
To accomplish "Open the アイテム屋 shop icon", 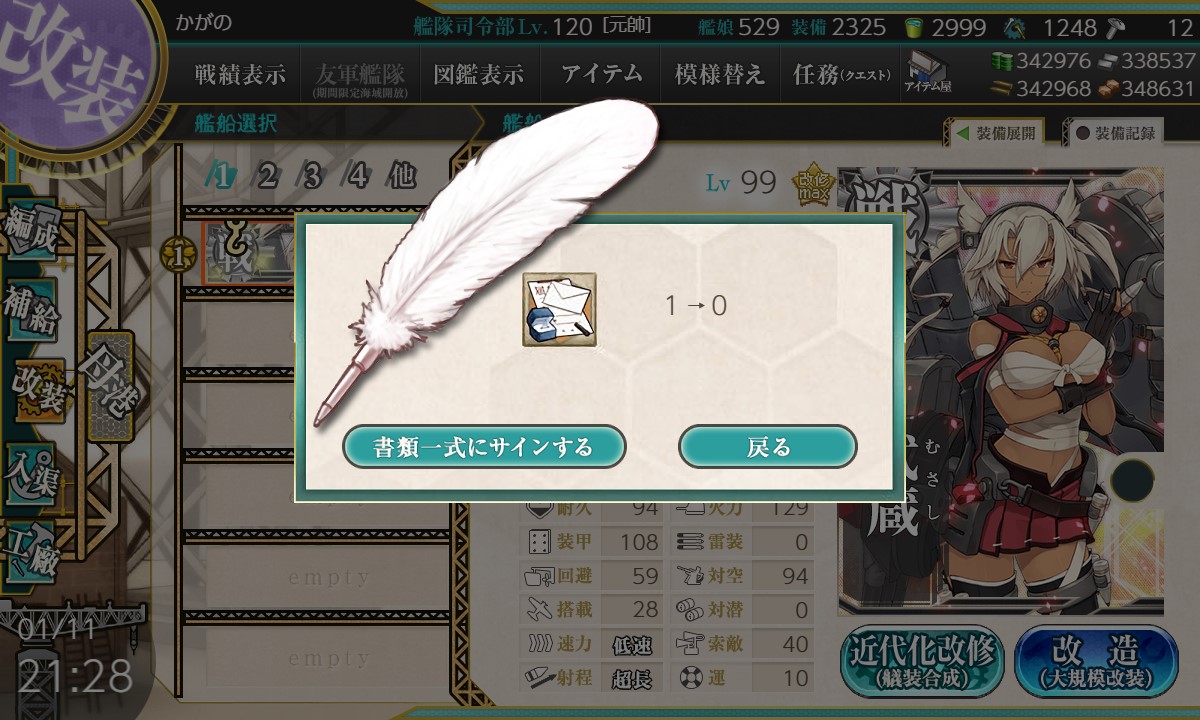I will pyautogui.click(x=928, y=71).
